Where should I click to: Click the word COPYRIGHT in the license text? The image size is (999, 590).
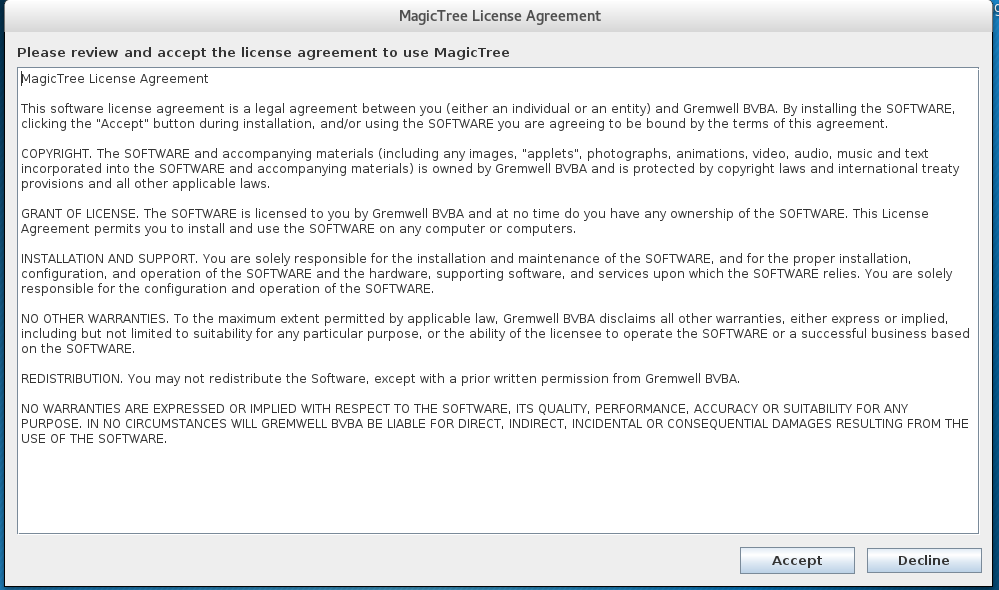click(55, 154)
